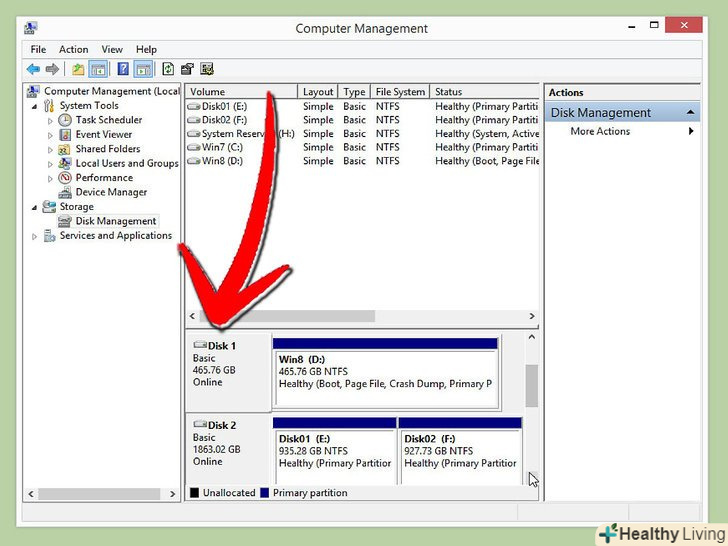The width and height of the screenshot is (728, 546).
Task: Select Disk Management in the tree
Action: [x=116, y=221]
